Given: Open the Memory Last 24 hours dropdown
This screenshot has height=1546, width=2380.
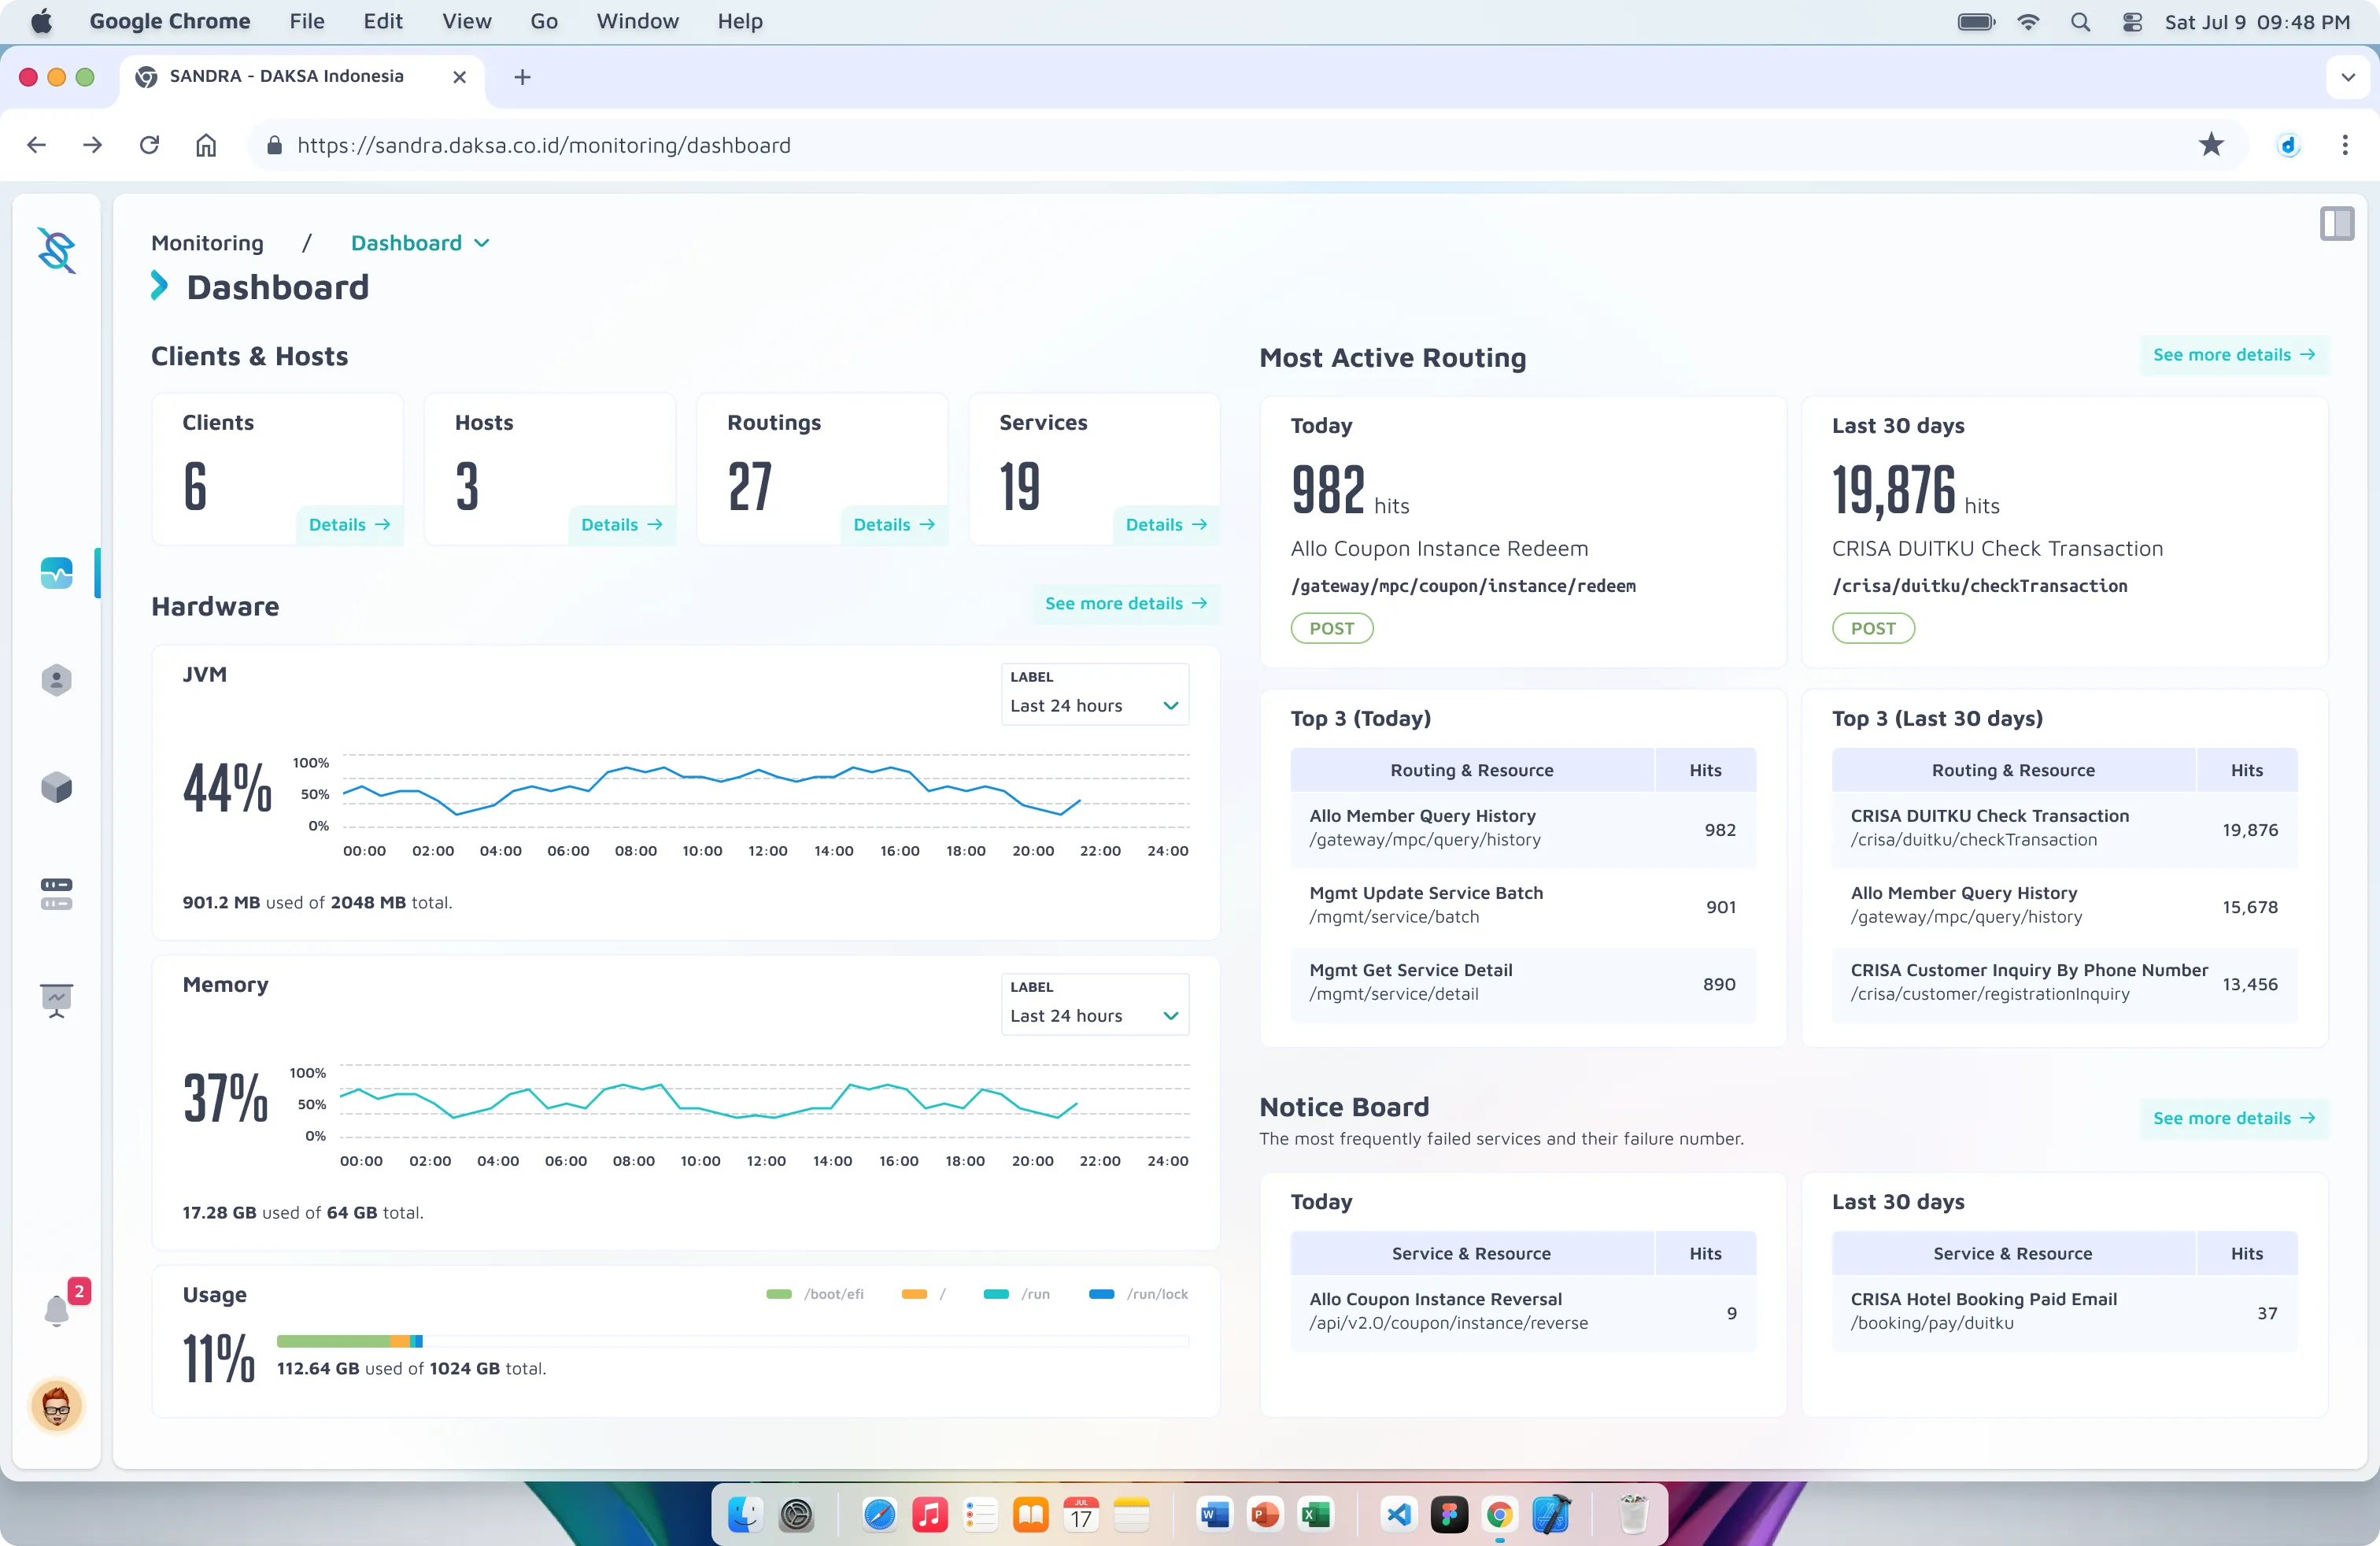Looking at the screenshot, I should (1094, 1004).
